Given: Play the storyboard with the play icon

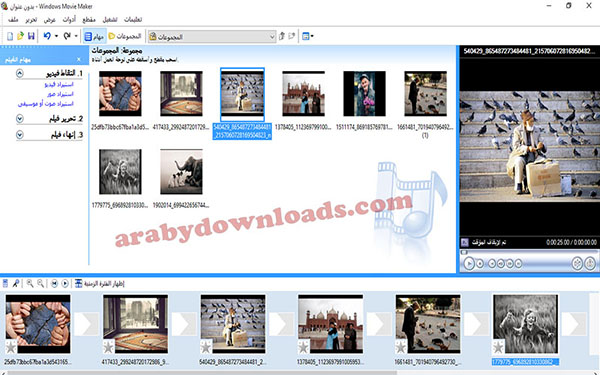Looking at the screenshot, I should (x=65, y=284).
